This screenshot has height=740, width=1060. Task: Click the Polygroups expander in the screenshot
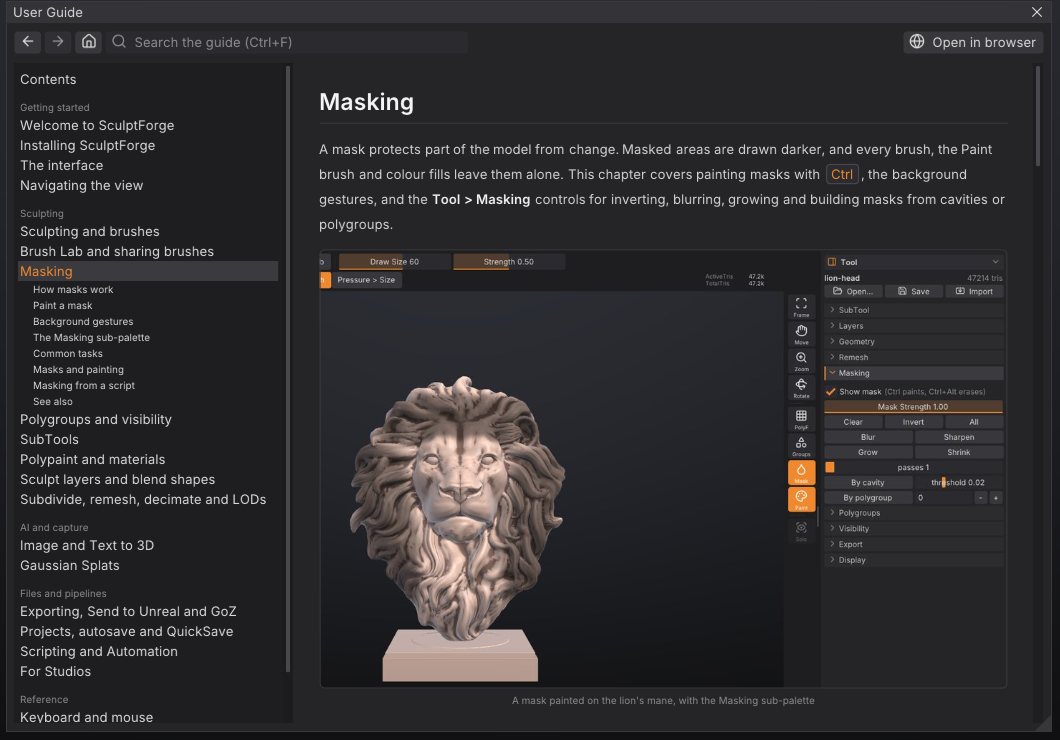click(913, 513)
